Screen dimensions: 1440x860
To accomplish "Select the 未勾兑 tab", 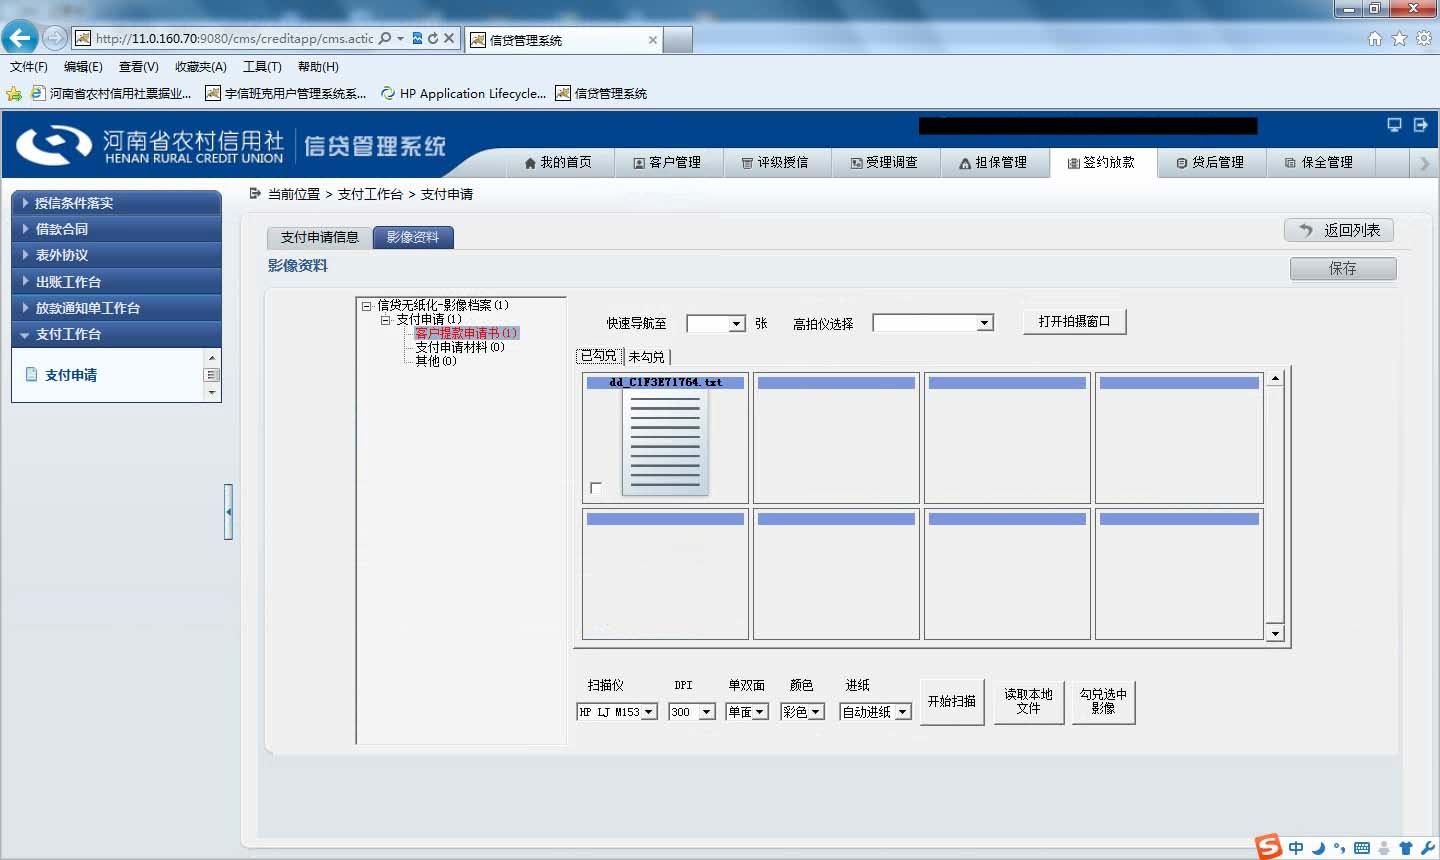I will 646,357.
